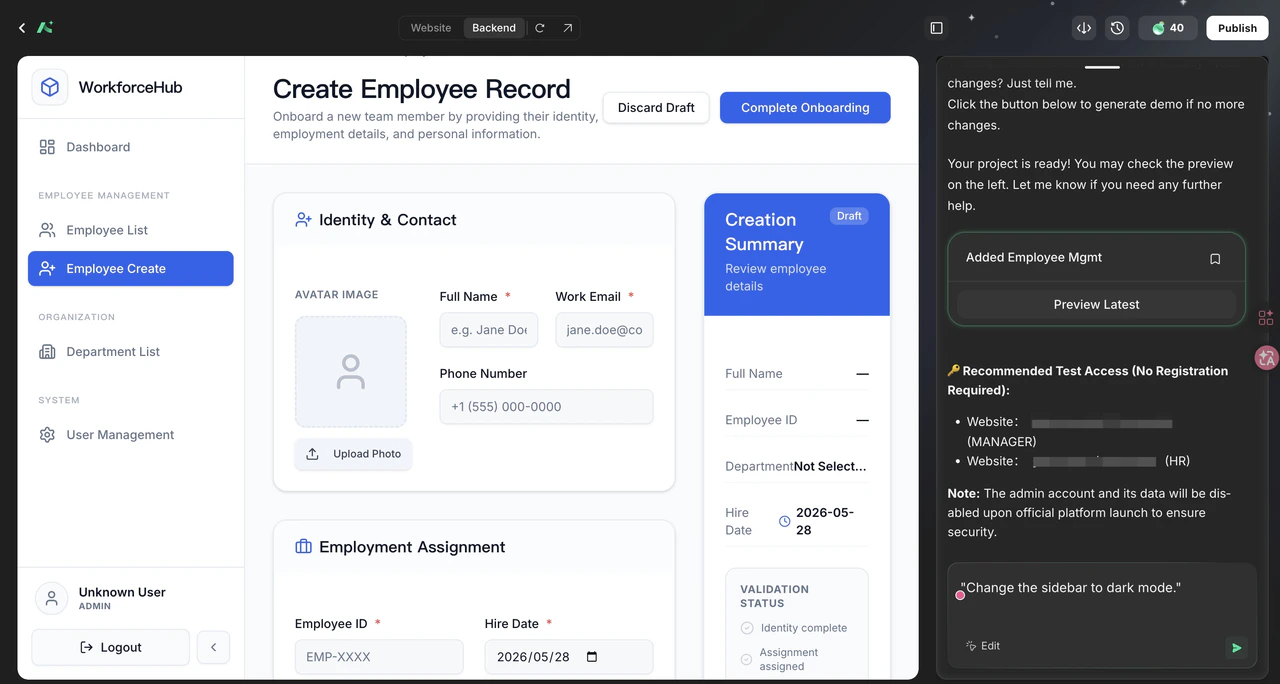This screenshot has width=1280, height=684.
Task: Focus the Work Email input field
Action: pos(604,330)
